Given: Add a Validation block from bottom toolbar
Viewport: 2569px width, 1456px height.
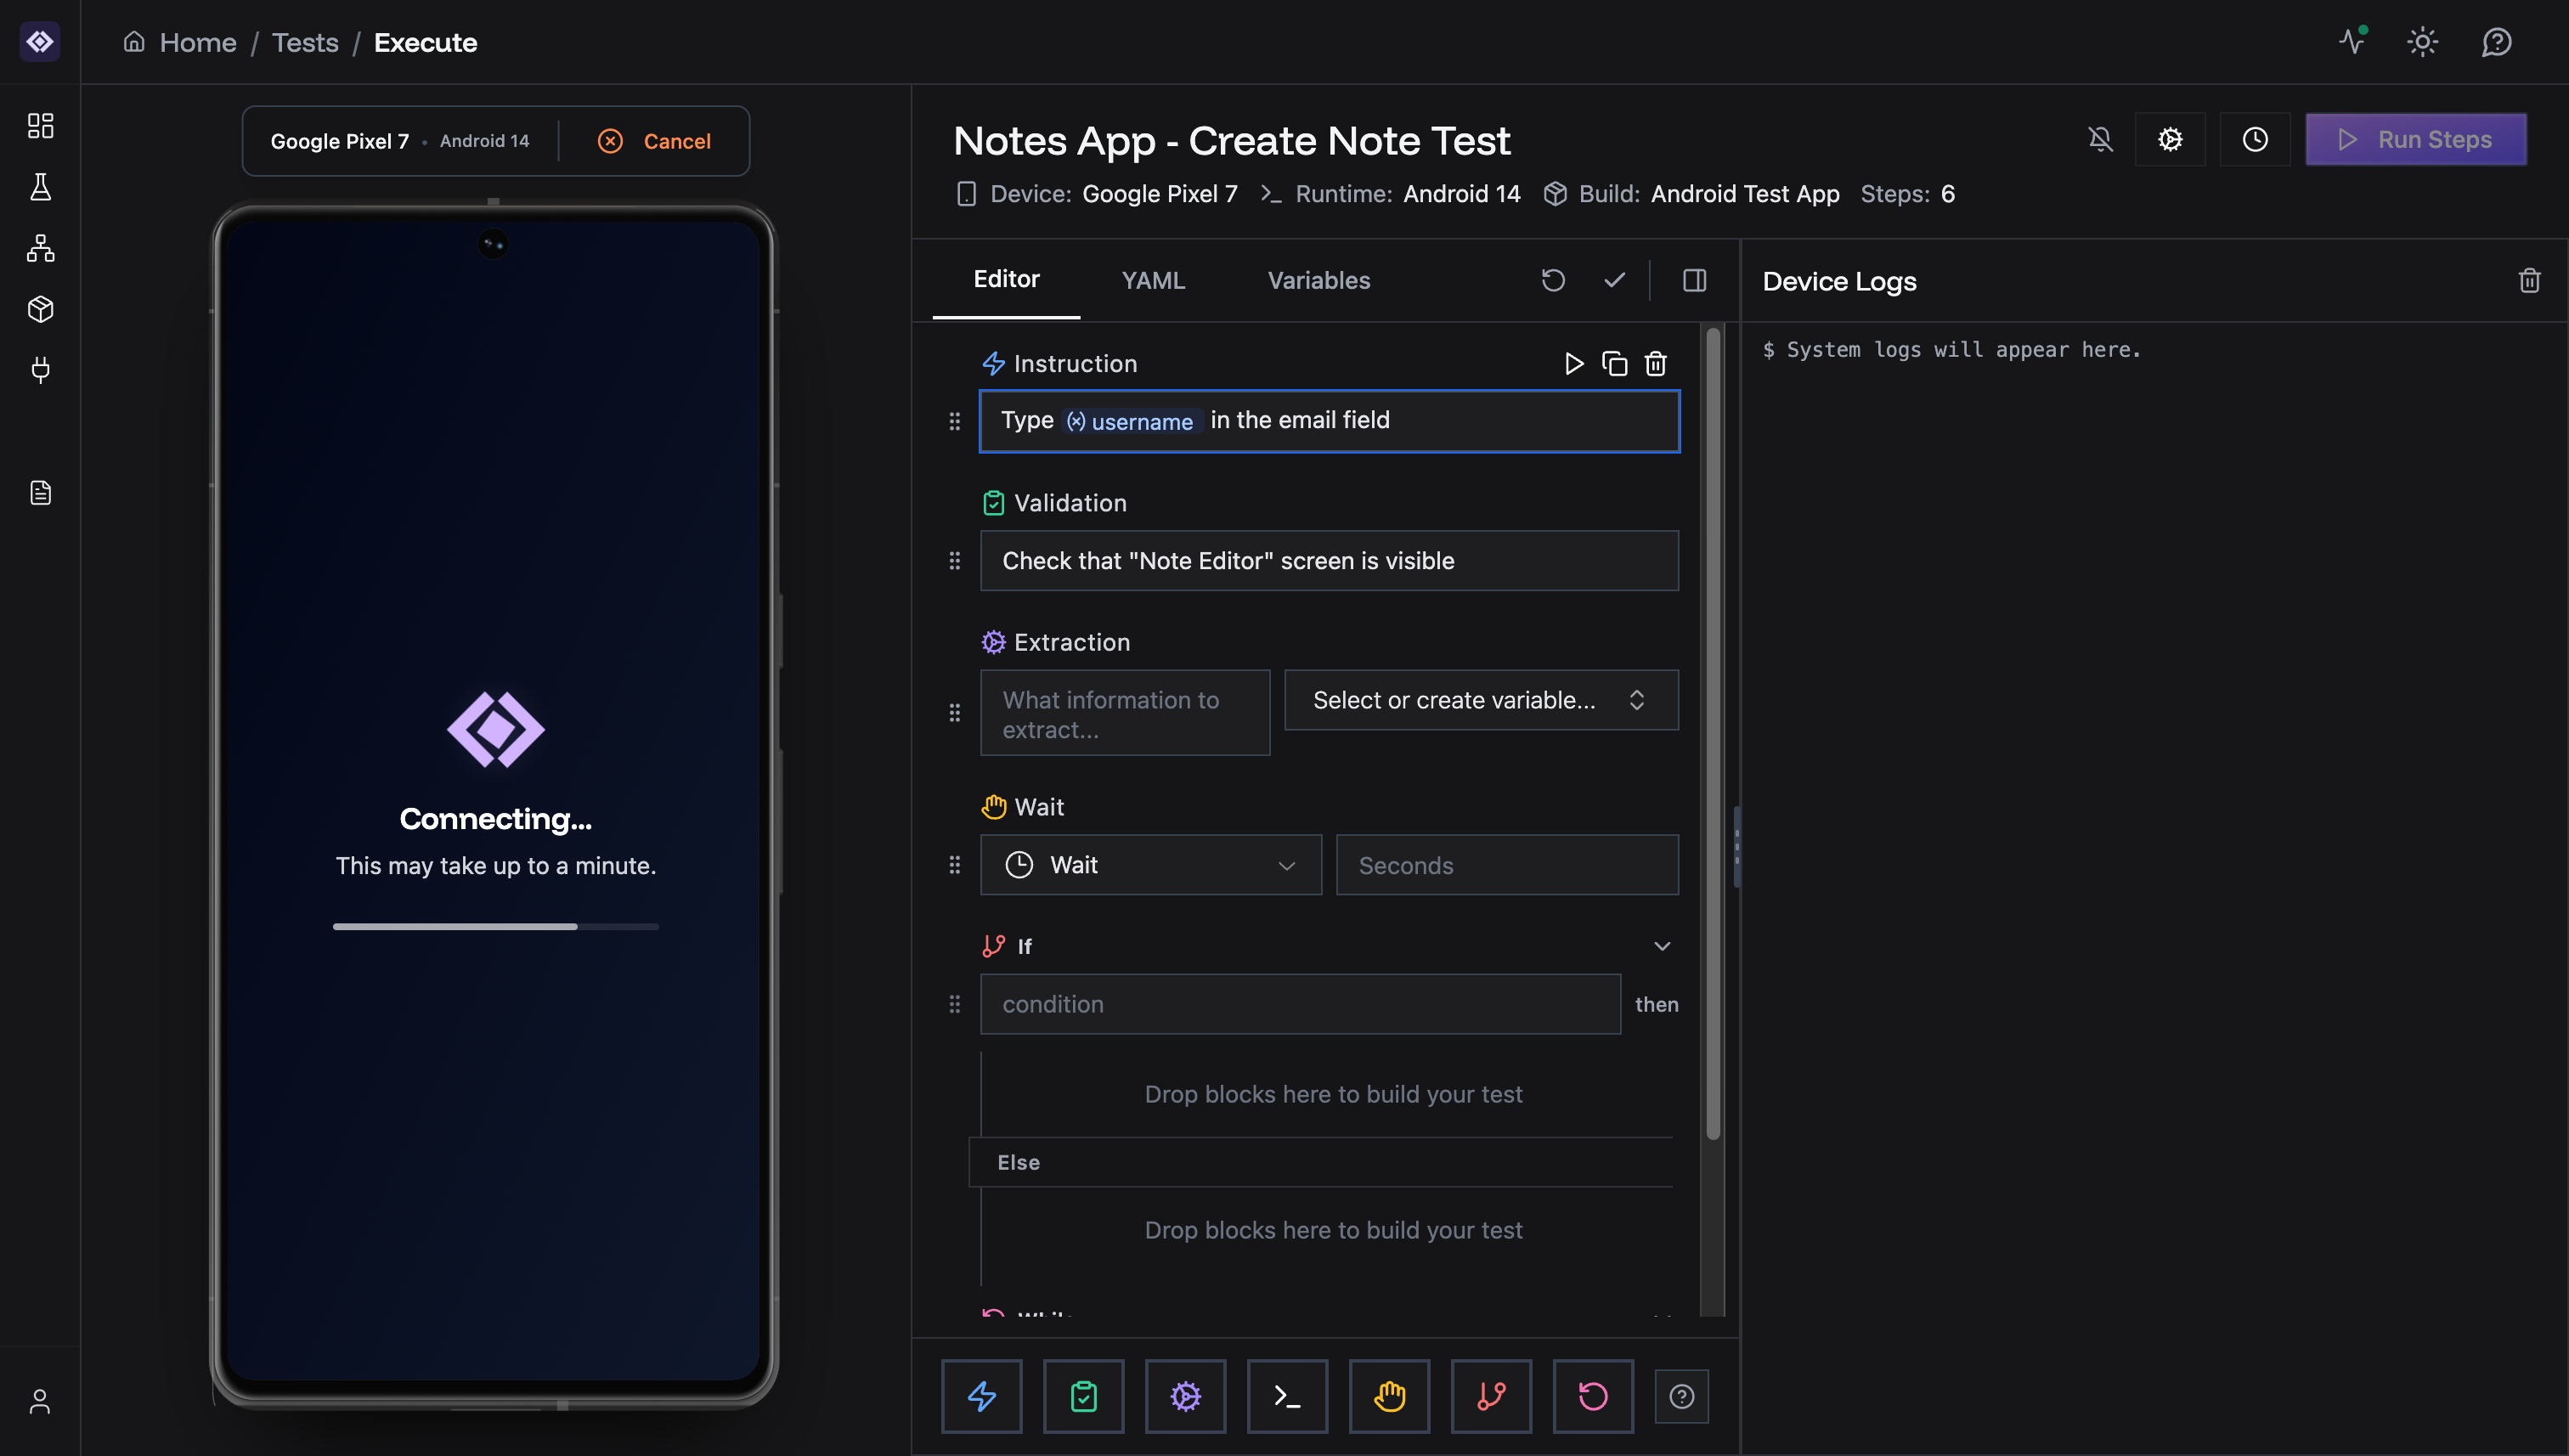Looking at the screenshot, I should 1083,1395.
